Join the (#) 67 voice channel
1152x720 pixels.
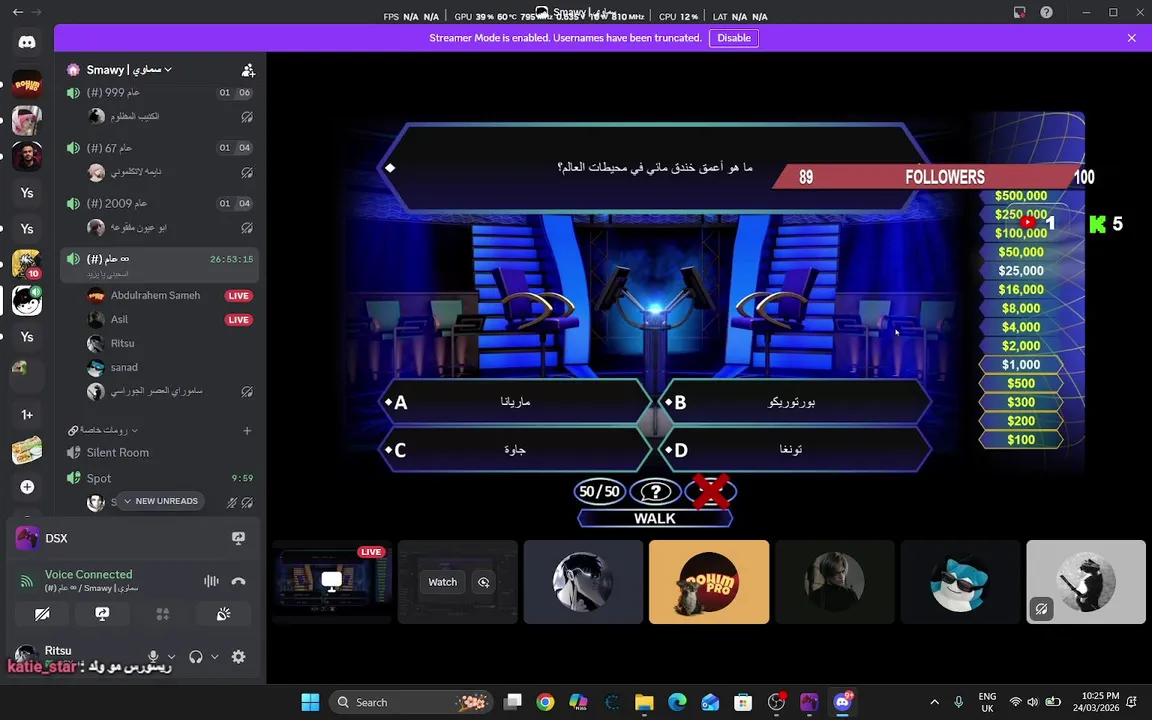click(159, 148)
